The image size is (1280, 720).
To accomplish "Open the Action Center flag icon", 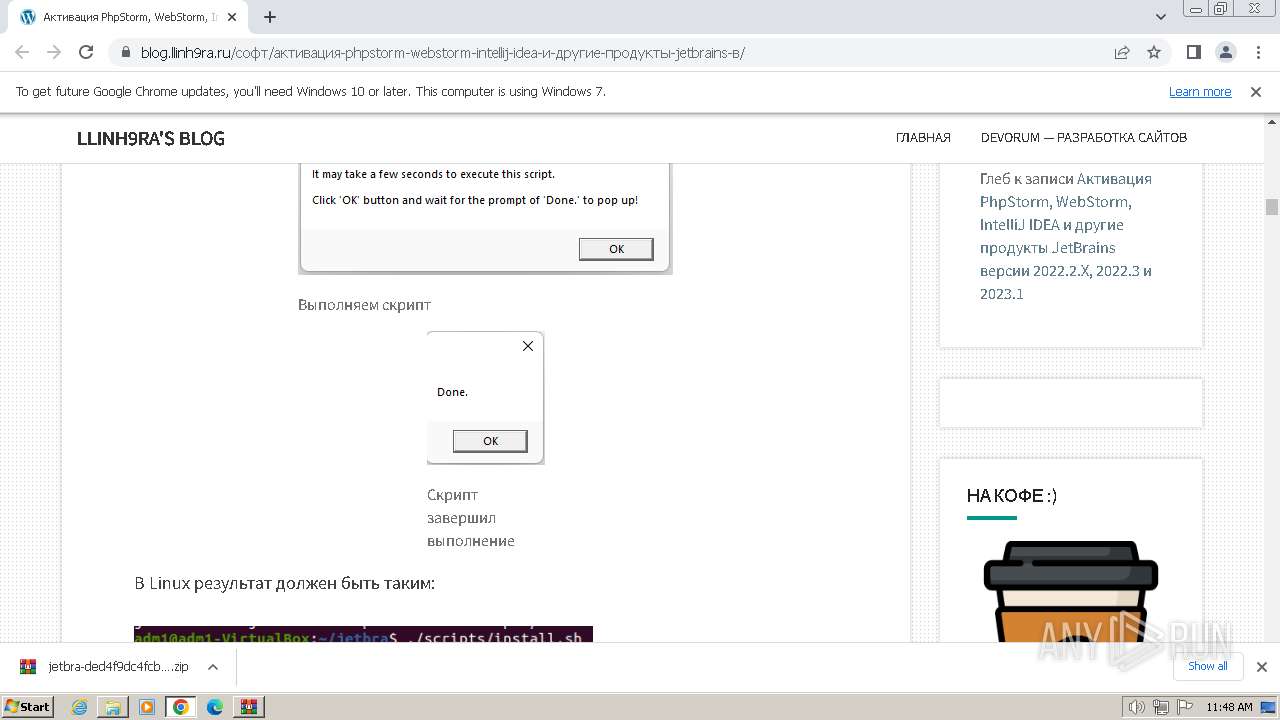I will pyautogui.click(x=1184, y=707).
